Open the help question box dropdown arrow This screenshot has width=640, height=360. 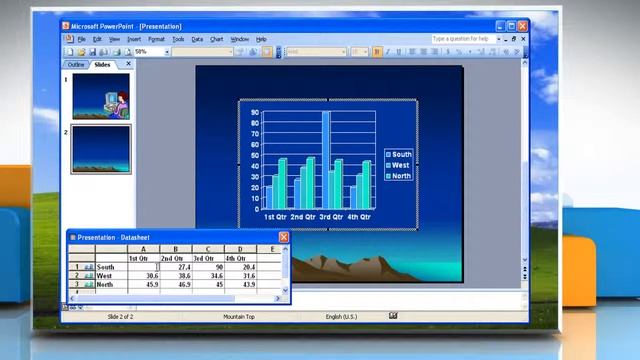(499, 39)
